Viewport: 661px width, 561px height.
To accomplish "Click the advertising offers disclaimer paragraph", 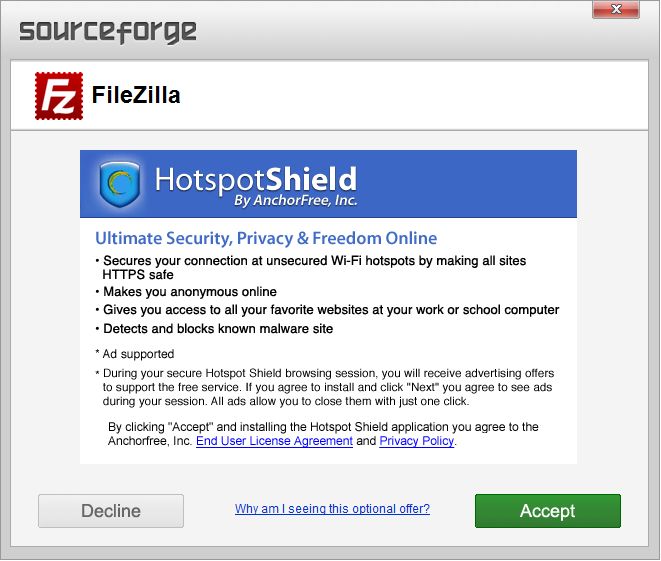I will click(328, 387).
